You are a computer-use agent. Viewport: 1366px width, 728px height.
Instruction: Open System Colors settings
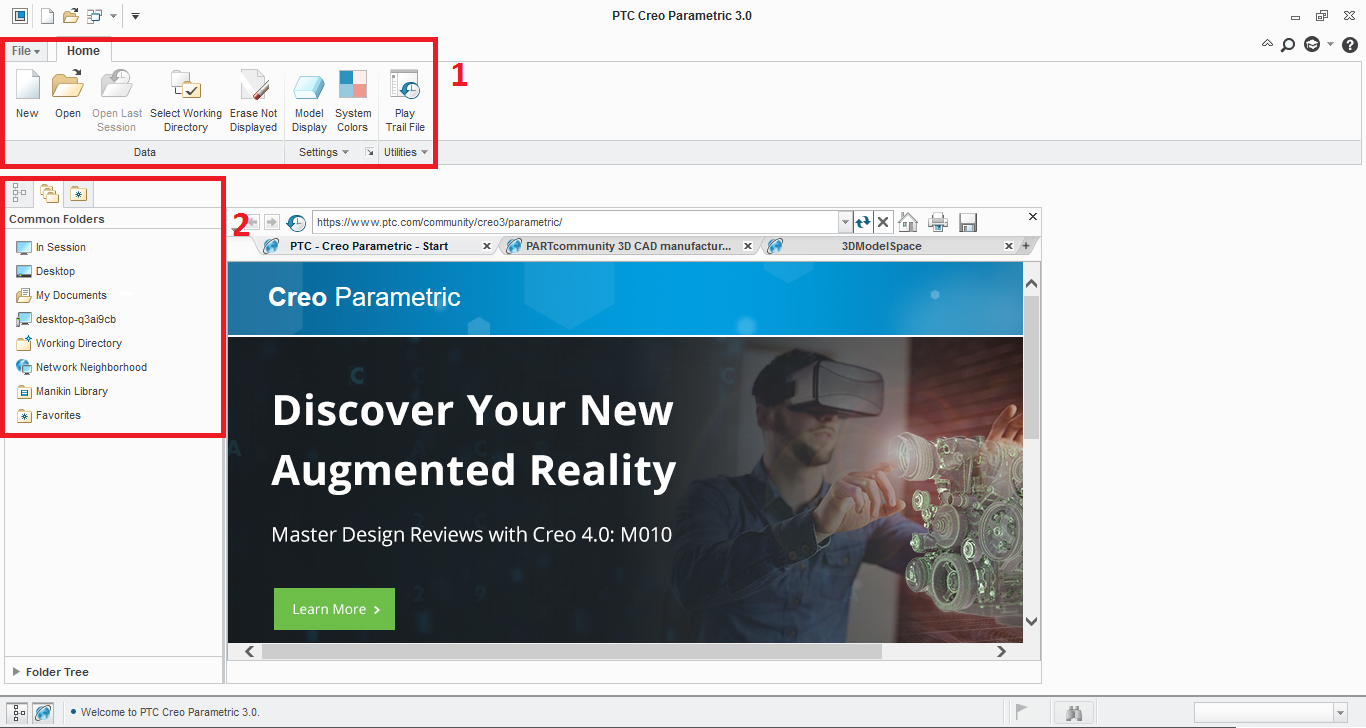353,84
